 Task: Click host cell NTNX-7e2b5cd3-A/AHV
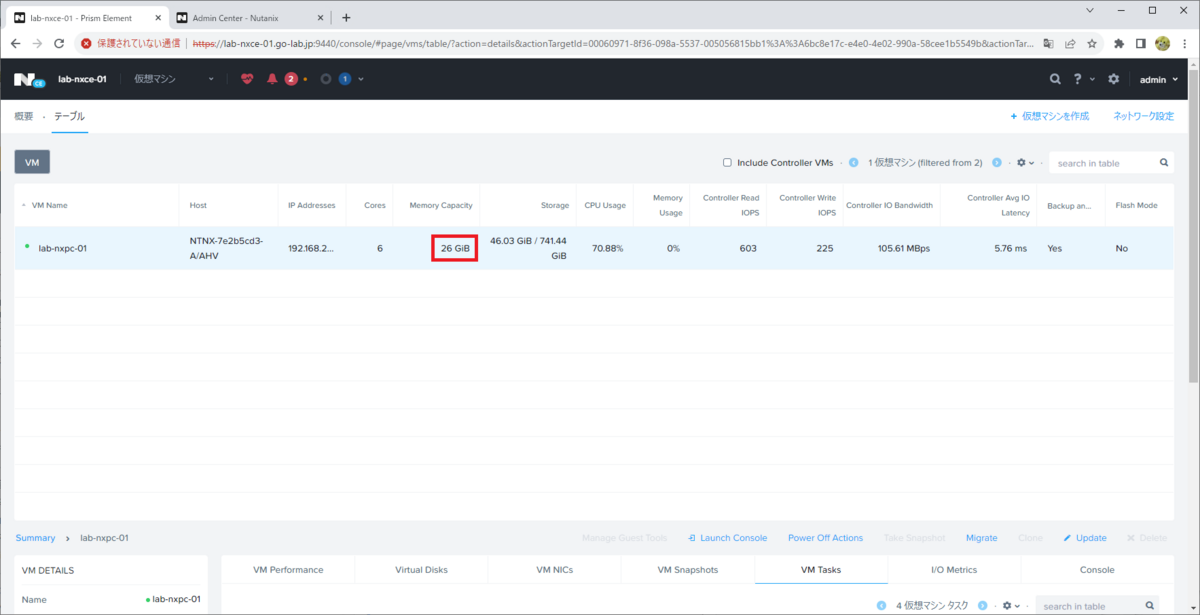click(x=226, y=247)
